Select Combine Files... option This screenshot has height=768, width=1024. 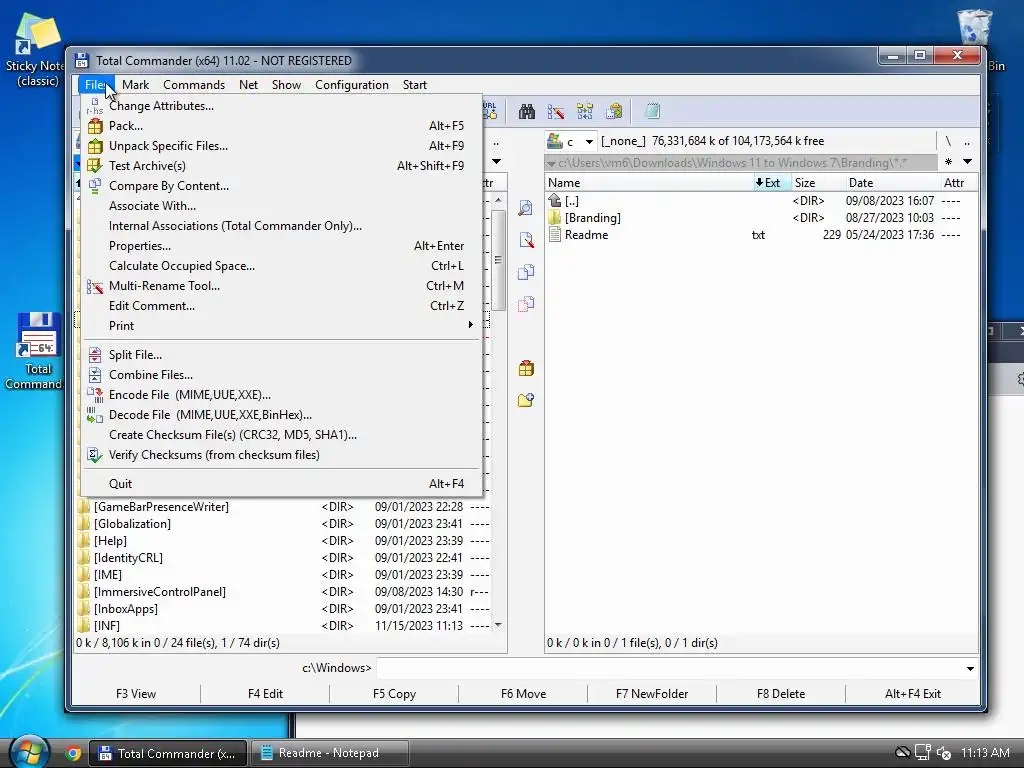point(281,375)
